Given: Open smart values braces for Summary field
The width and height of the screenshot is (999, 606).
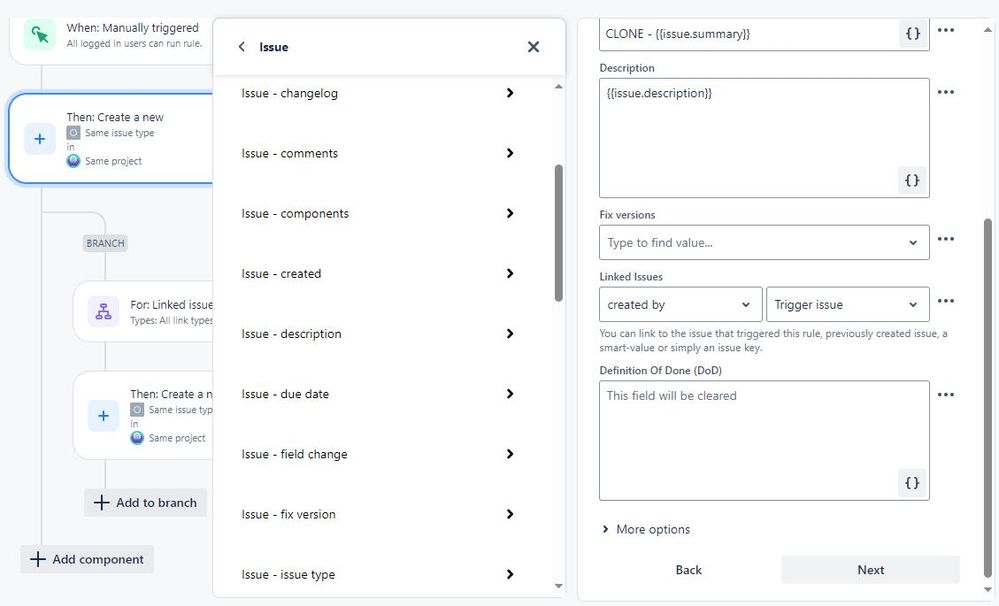Looking at the screenshot, I should pos(913,33).
